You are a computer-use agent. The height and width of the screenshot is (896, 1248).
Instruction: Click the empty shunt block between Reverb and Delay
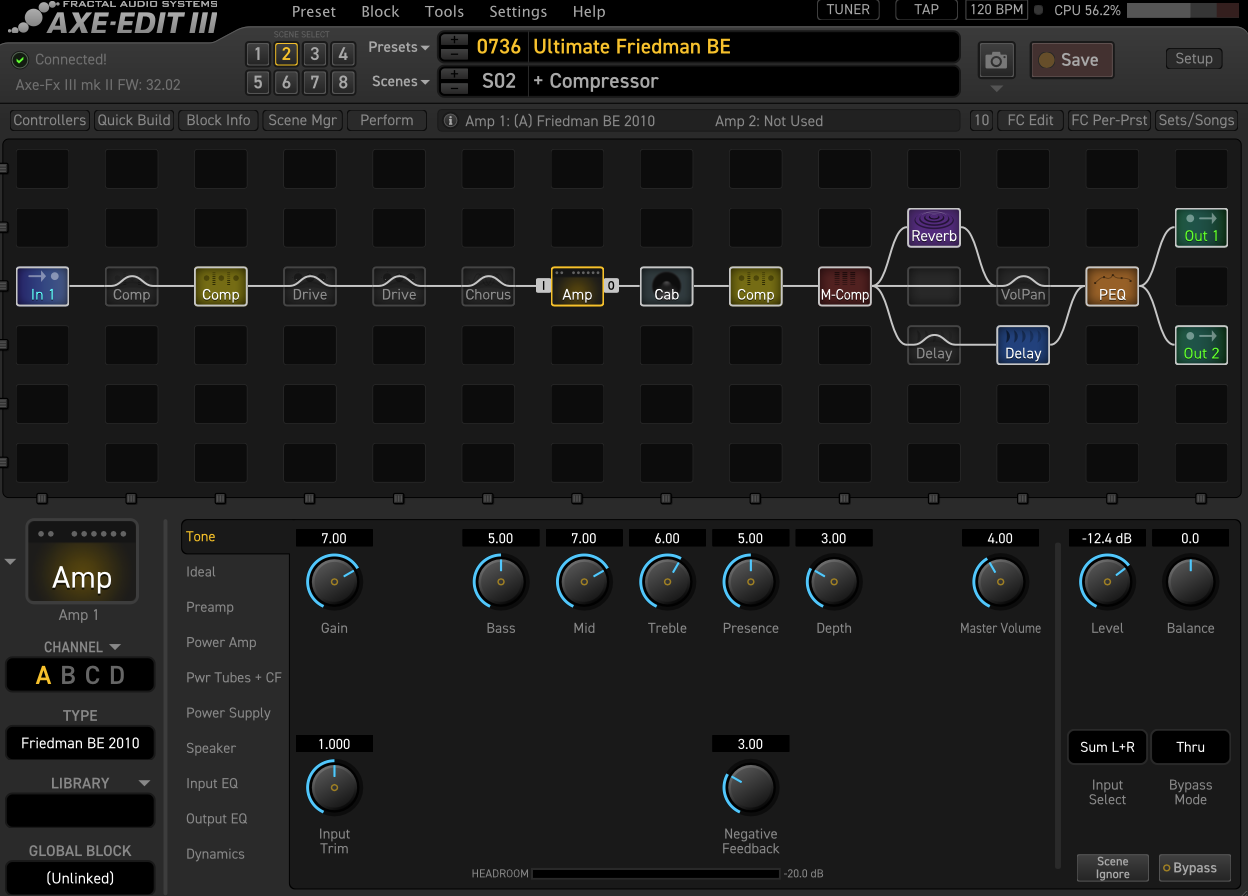tap(934, 286)
